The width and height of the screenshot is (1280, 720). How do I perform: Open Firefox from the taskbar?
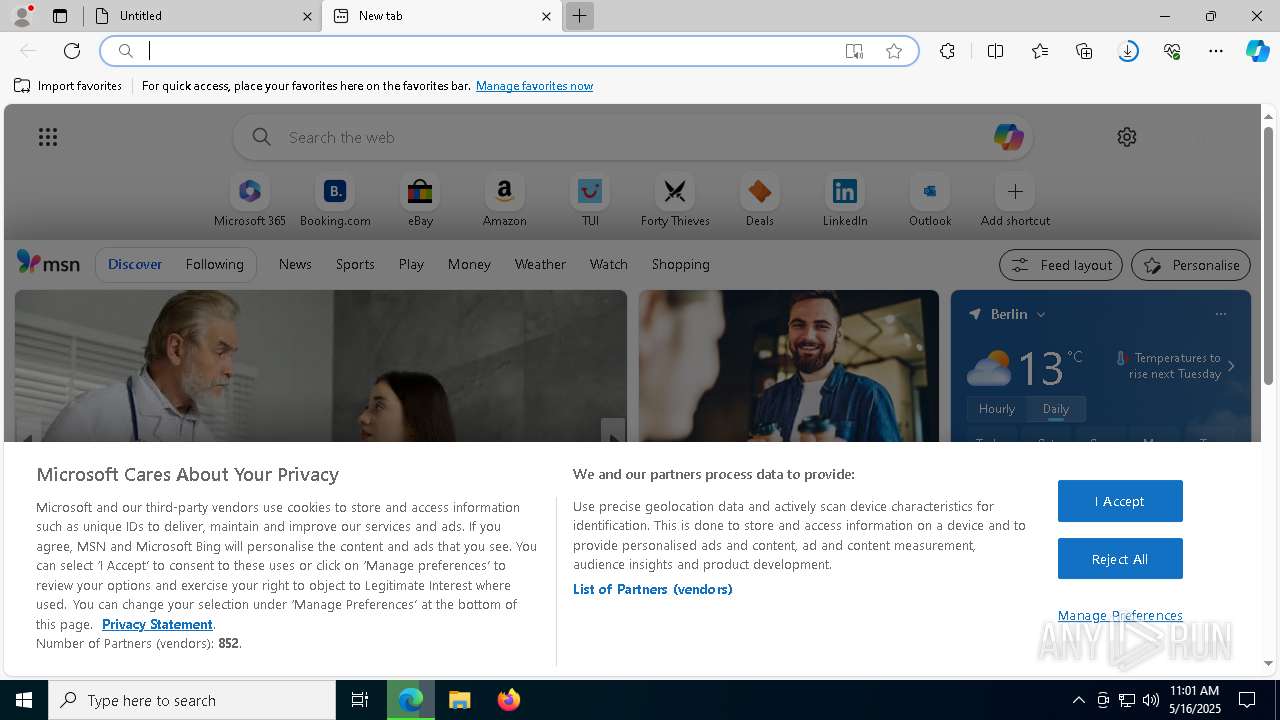pos(509,700)
